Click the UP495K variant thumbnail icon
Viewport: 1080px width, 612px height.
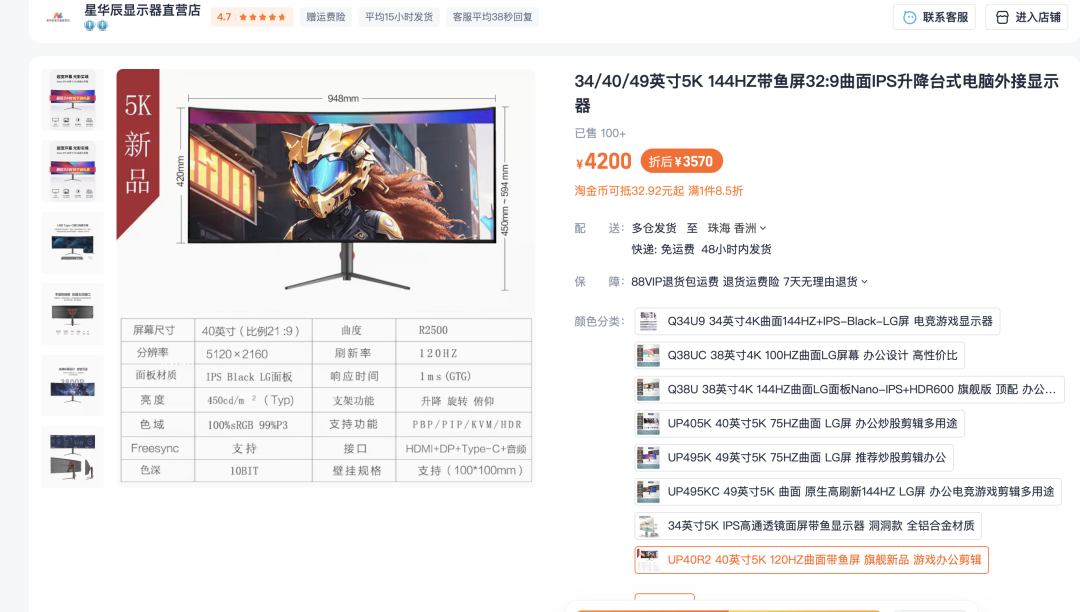pos(647,457)
